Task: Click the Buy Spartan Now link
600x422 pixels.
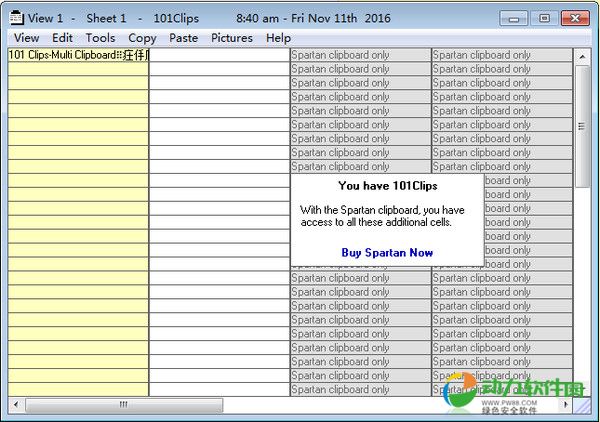Action: coord(387,253)
